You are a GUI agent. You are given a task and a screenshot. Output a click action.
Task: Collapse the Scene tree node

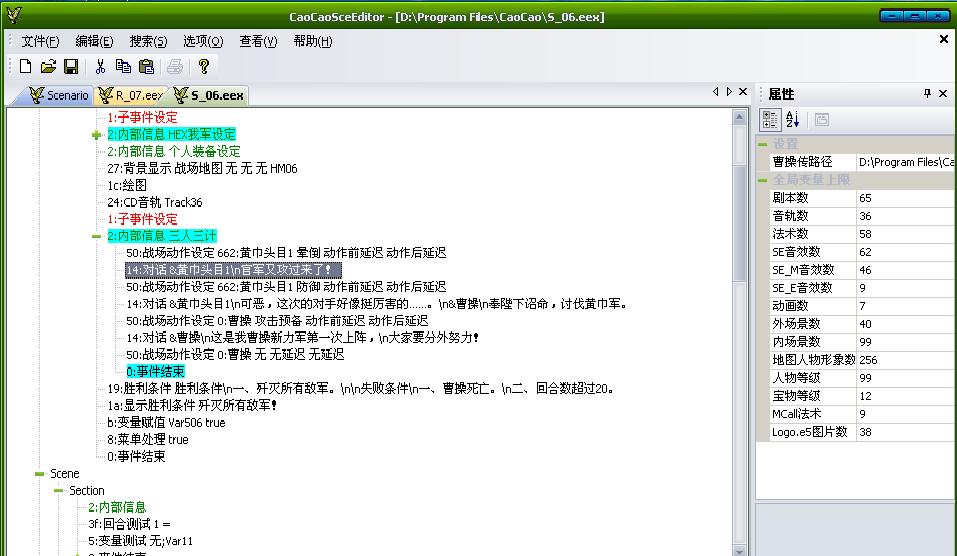(x=40, y=474)
